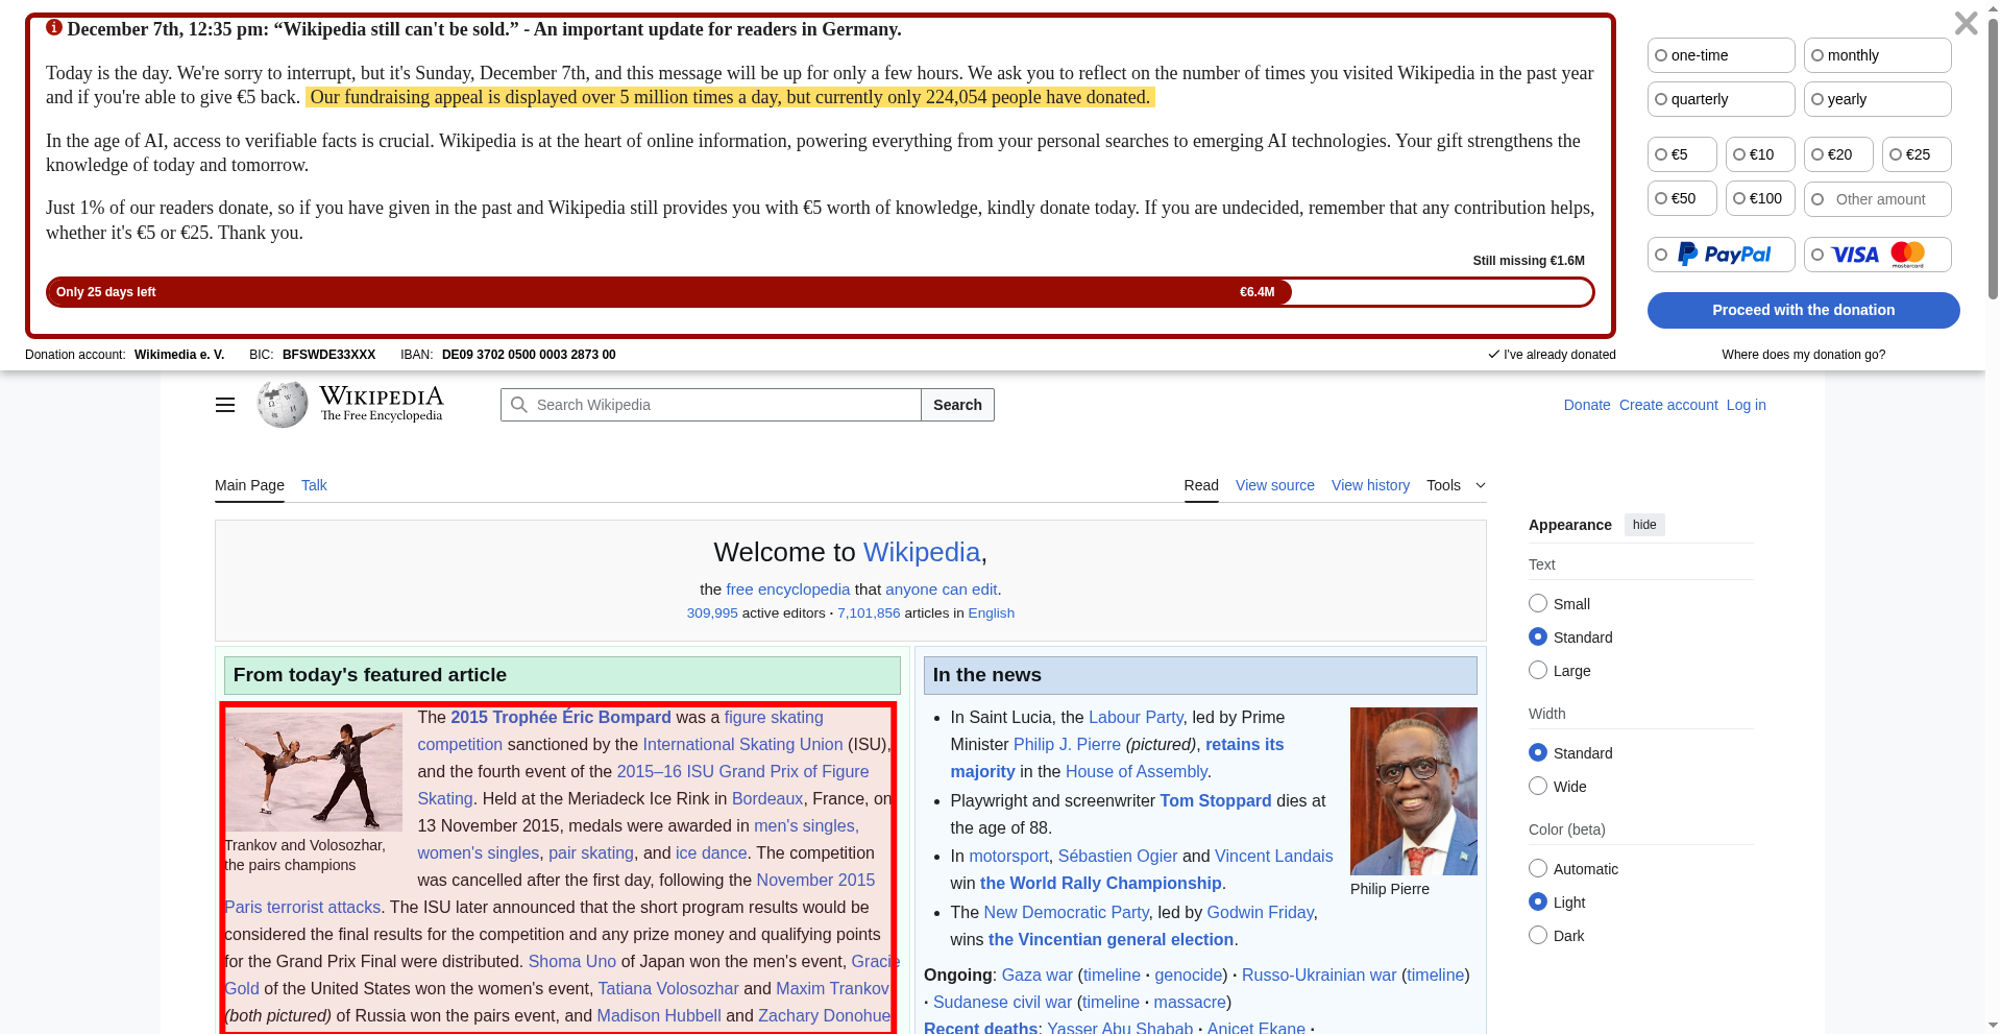Click the Wikipedia globe logo

tap(283, 404)
